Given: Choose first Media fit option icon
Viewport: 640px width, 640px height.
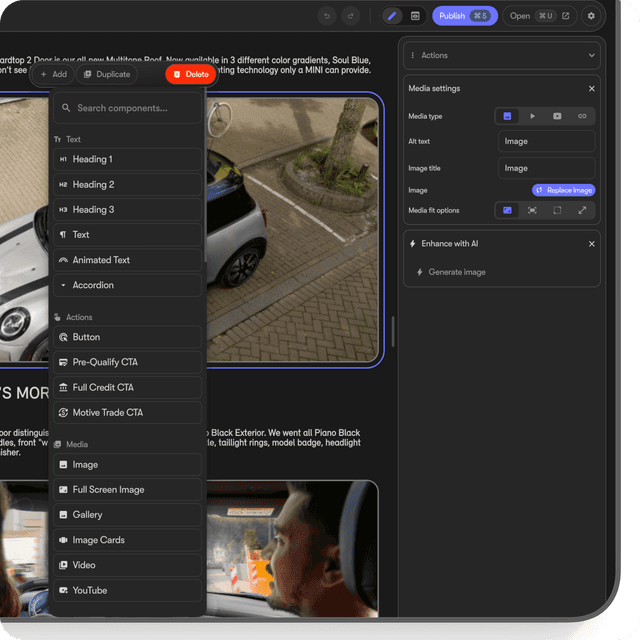Looking at the screenshot, I should pos(507,211).
